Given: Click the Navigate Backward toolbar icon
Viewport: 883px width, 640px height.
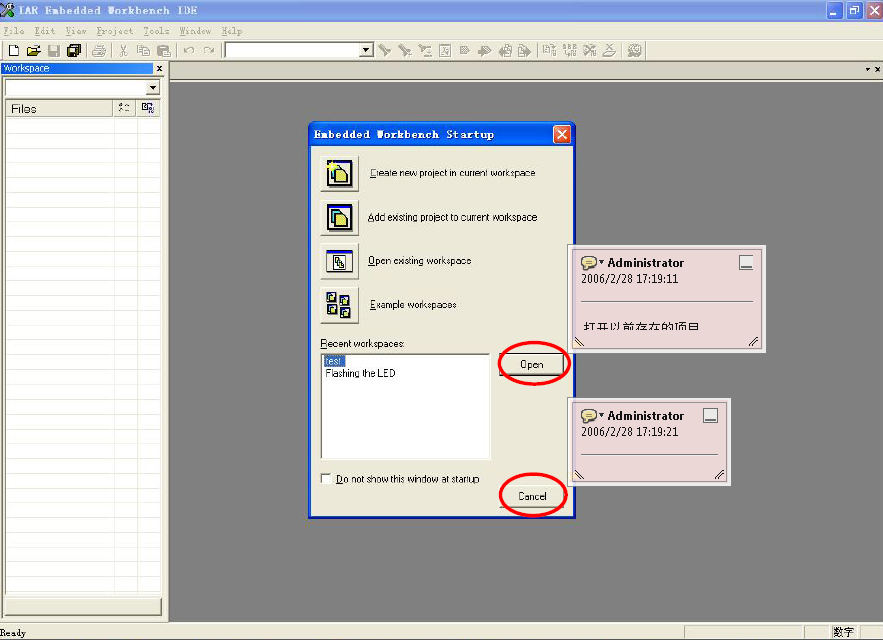Looking at the screenshot, I should tap(505, 51).
